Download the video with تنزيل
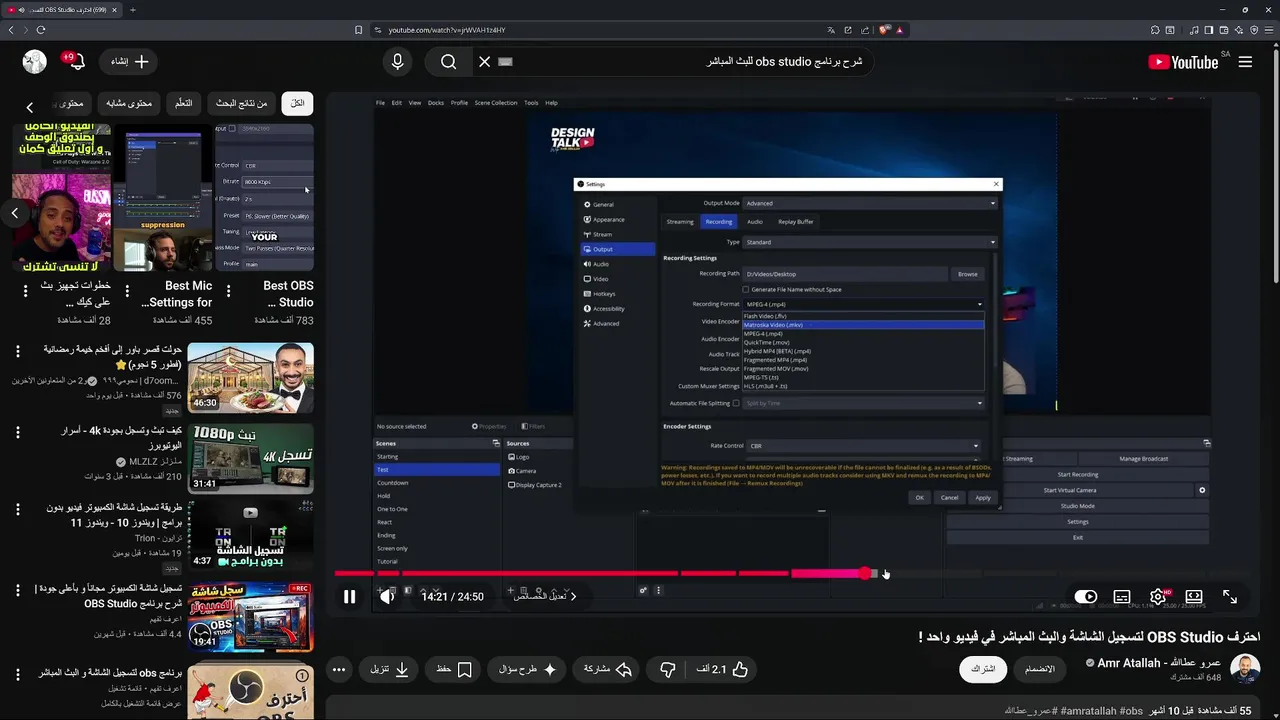The image size is (1280, 720). 390,669
